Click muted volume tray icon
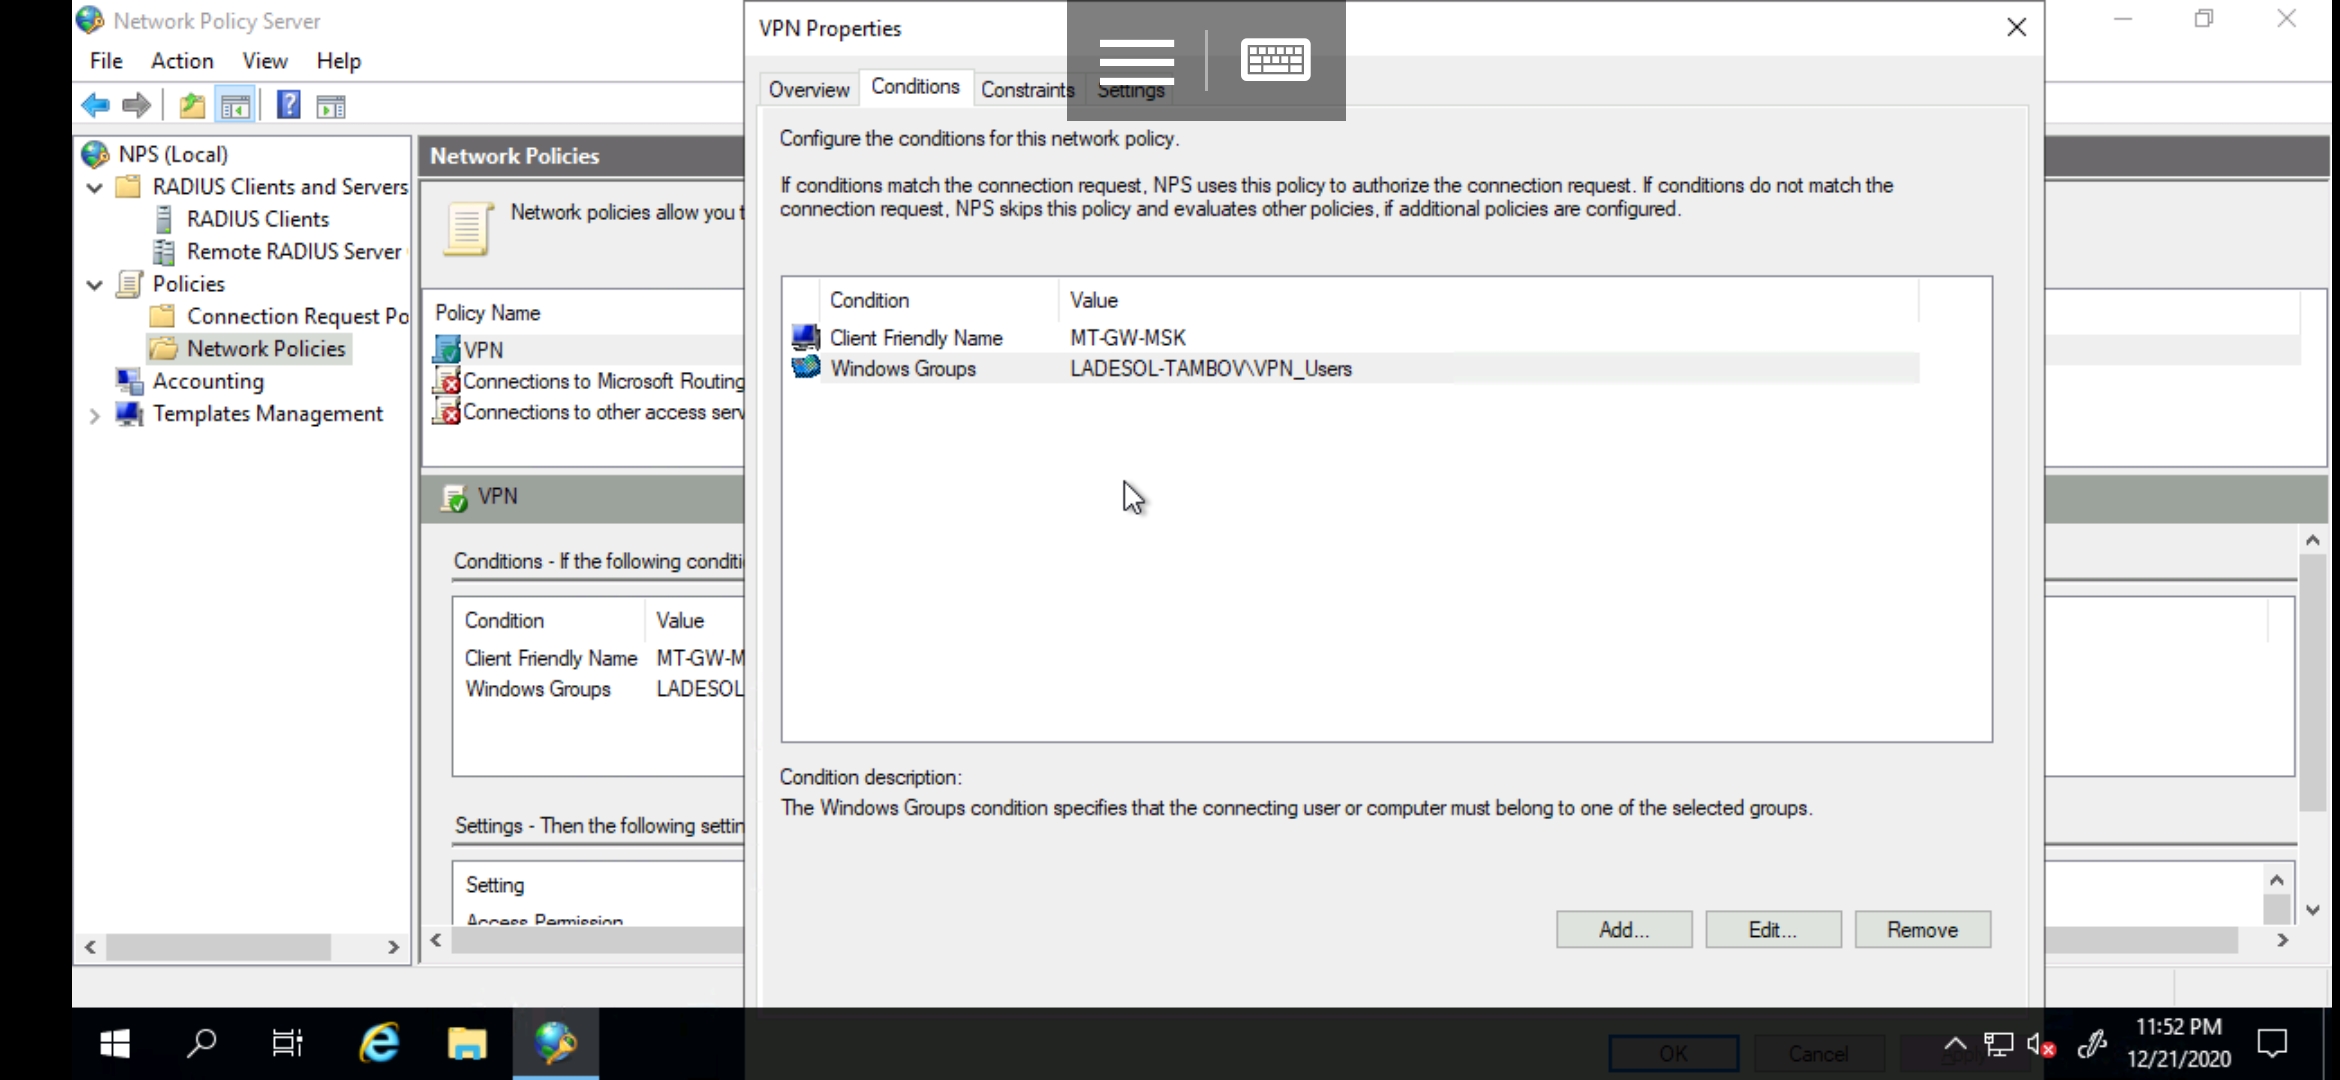Viewport: 2340px width, 1080px height. [x=2041, y=1045]
